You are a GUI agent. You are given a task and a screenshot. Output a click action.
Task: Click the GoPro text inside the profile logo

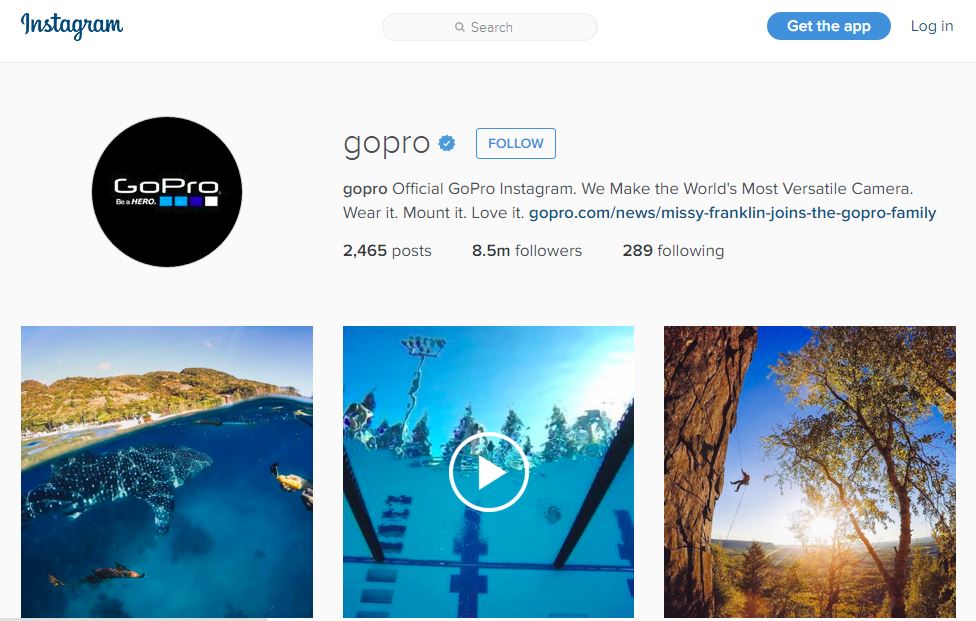pos(166,185)
